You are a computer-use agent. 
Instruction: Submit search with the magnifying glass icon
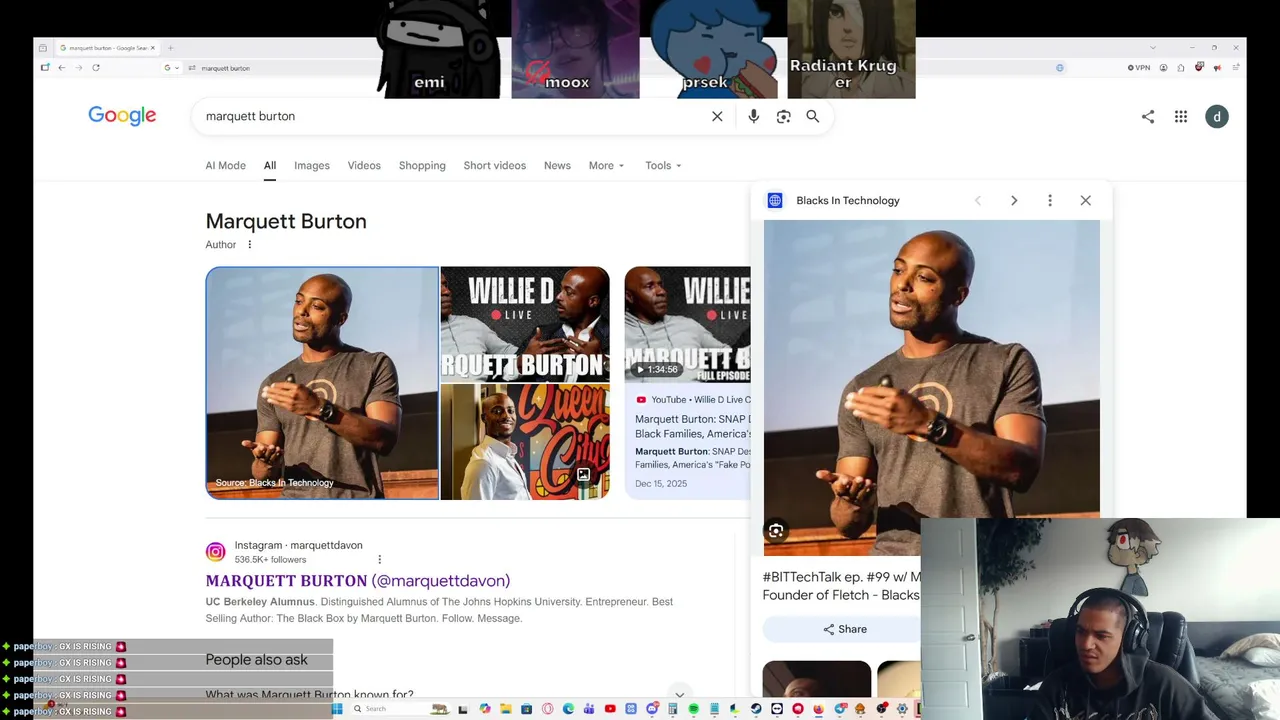[813, 116]
